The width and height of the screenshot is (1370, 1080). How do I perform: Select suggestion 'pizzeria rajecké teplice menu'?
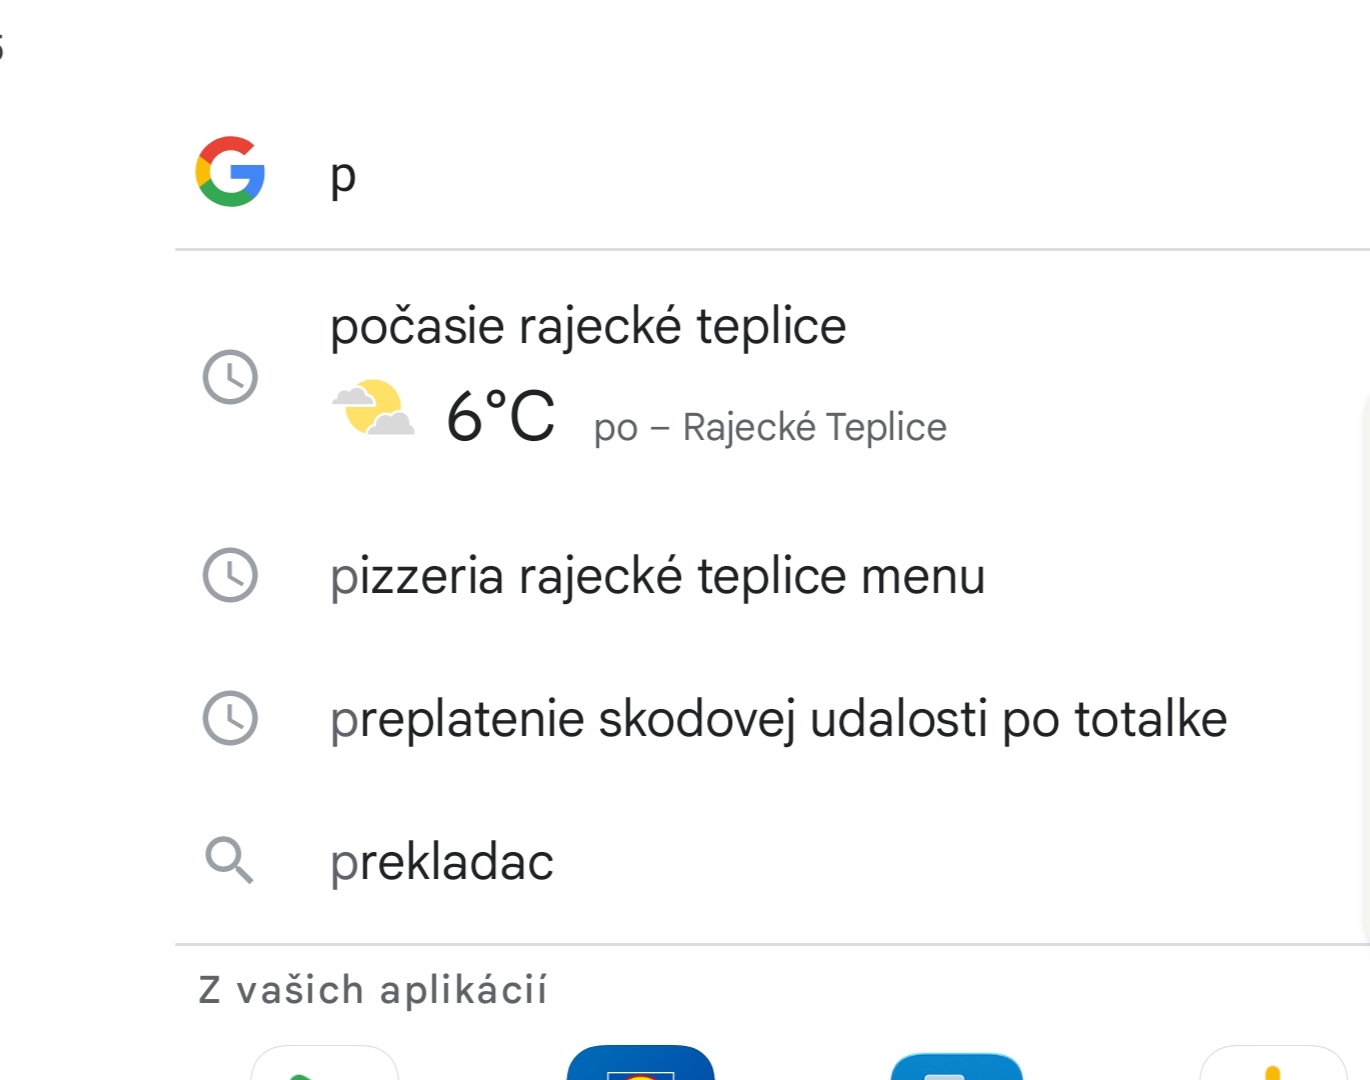[x=657, y=576]
